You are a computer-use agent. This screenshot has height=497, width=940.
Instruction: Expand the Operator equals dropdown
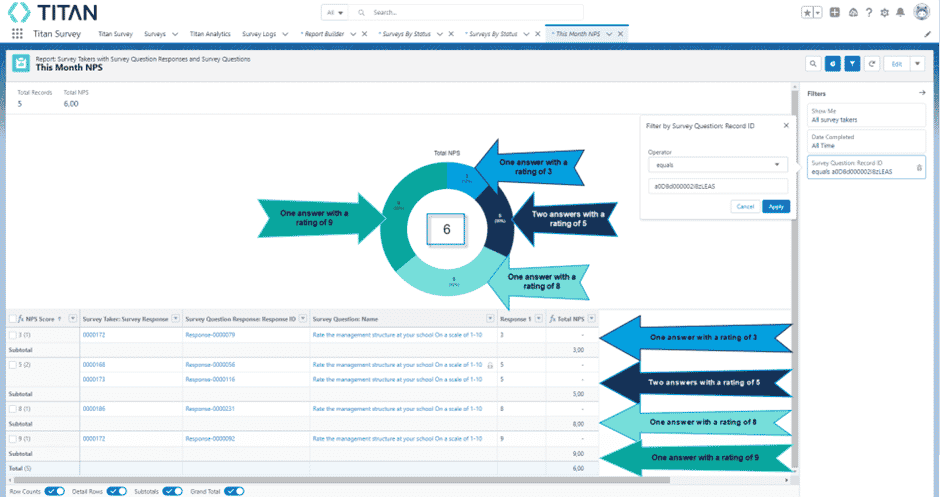click(718, 165)
